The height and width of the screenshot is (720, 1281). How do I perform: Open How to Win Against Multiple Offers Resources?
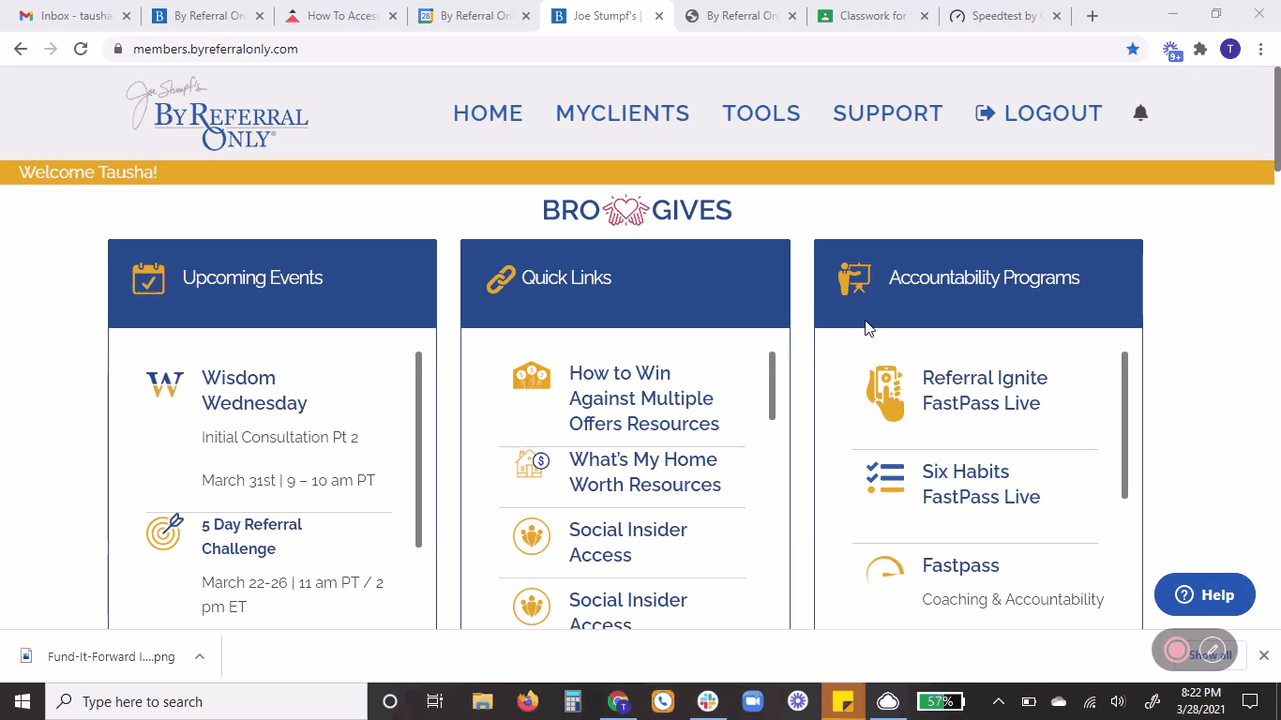[644, 398]
